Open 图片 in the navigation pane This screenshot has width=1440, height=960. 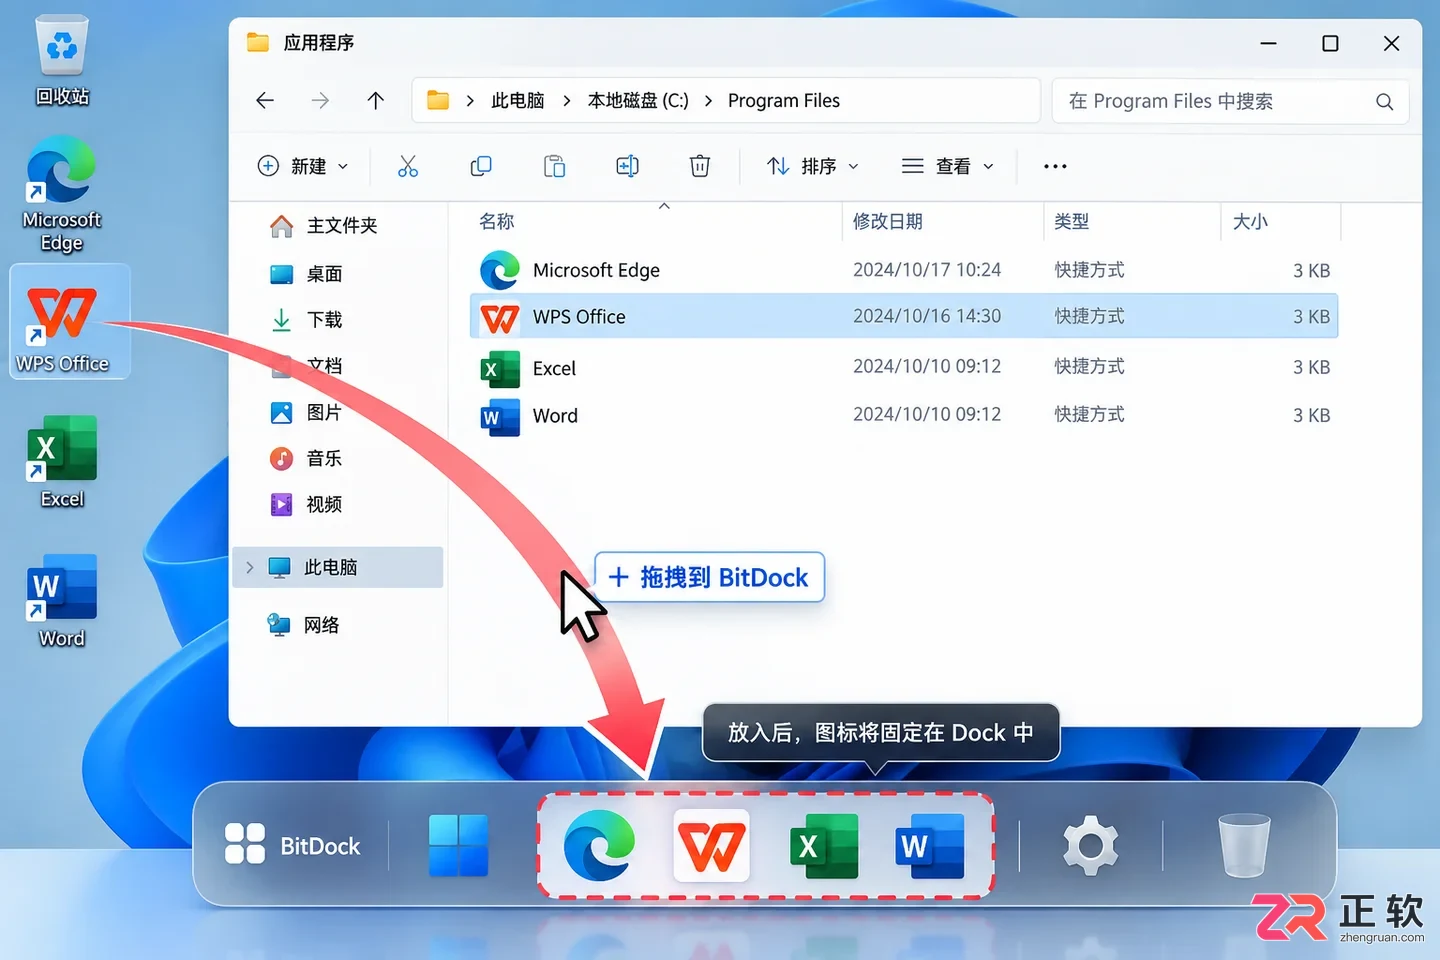click(307, 412)
